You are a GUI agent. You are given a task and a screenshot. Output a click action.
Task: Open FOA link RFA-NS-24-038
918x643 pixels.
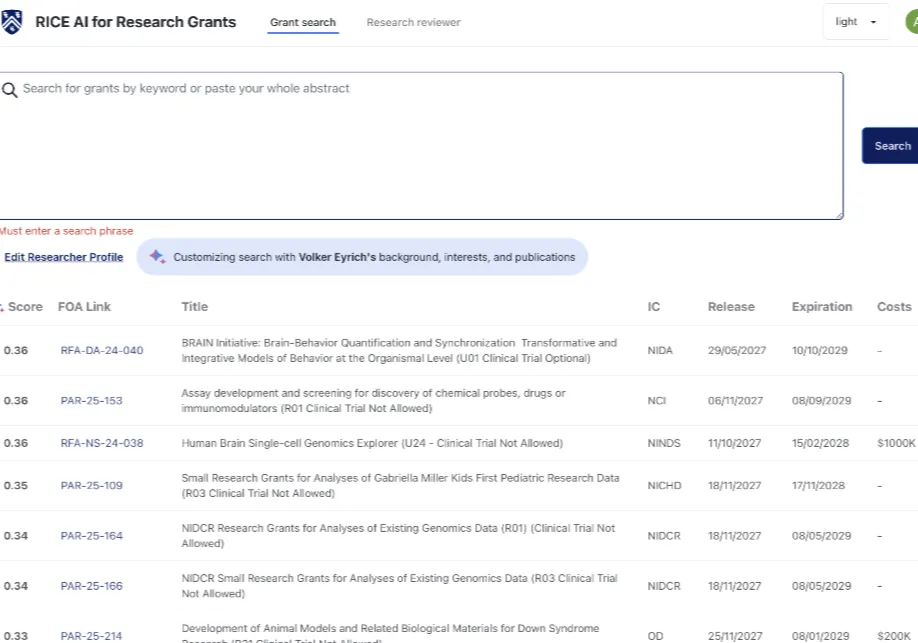coord(102,443)
